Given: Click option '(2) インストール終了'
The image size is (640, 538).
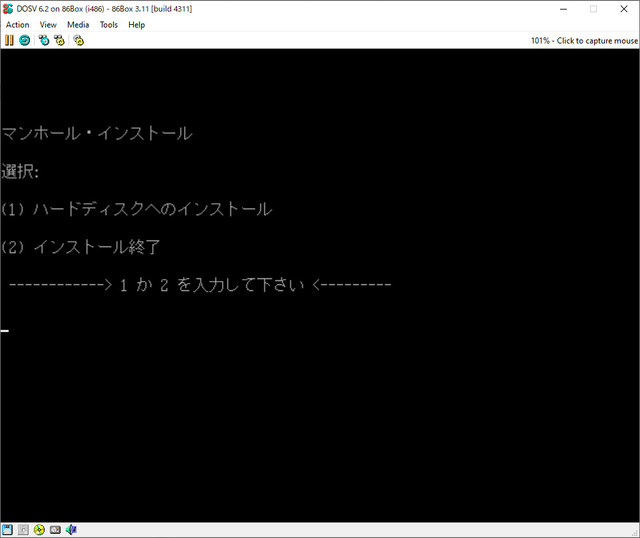Looking at the screenshot, I should (x=80, y=247).
